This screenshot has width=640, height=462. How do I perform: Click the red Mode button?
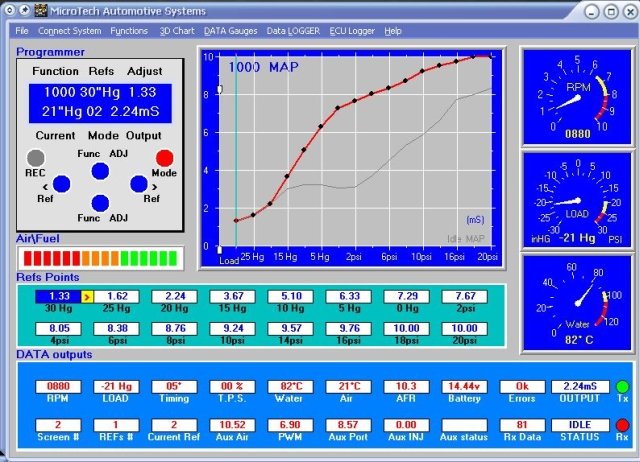pyautogui.click(x=164, y=158)
